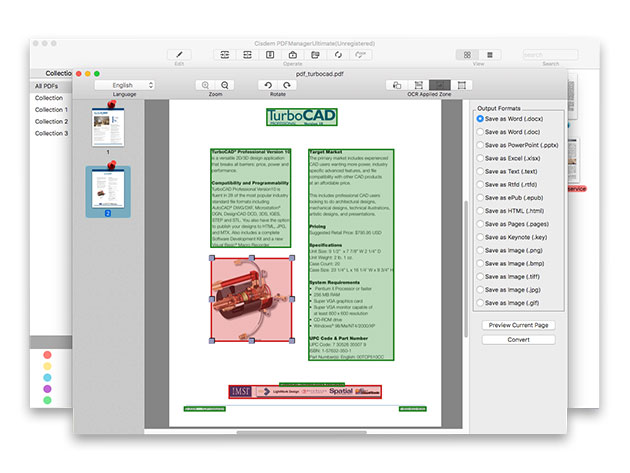630x473 pixels.
Task: Select Save as Text (.text) option
Action: point(506,171)
